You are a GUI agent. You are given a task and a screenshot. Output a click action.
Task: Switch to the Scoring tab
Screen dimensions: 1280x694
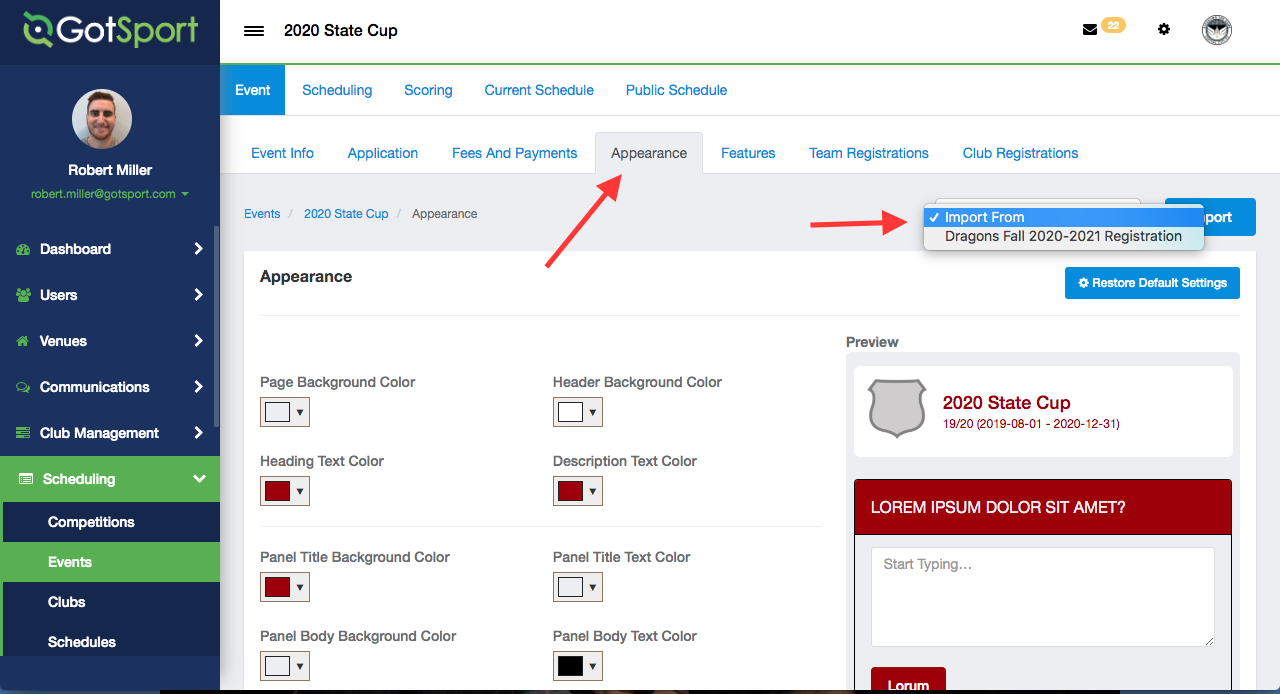pos(428,90)
